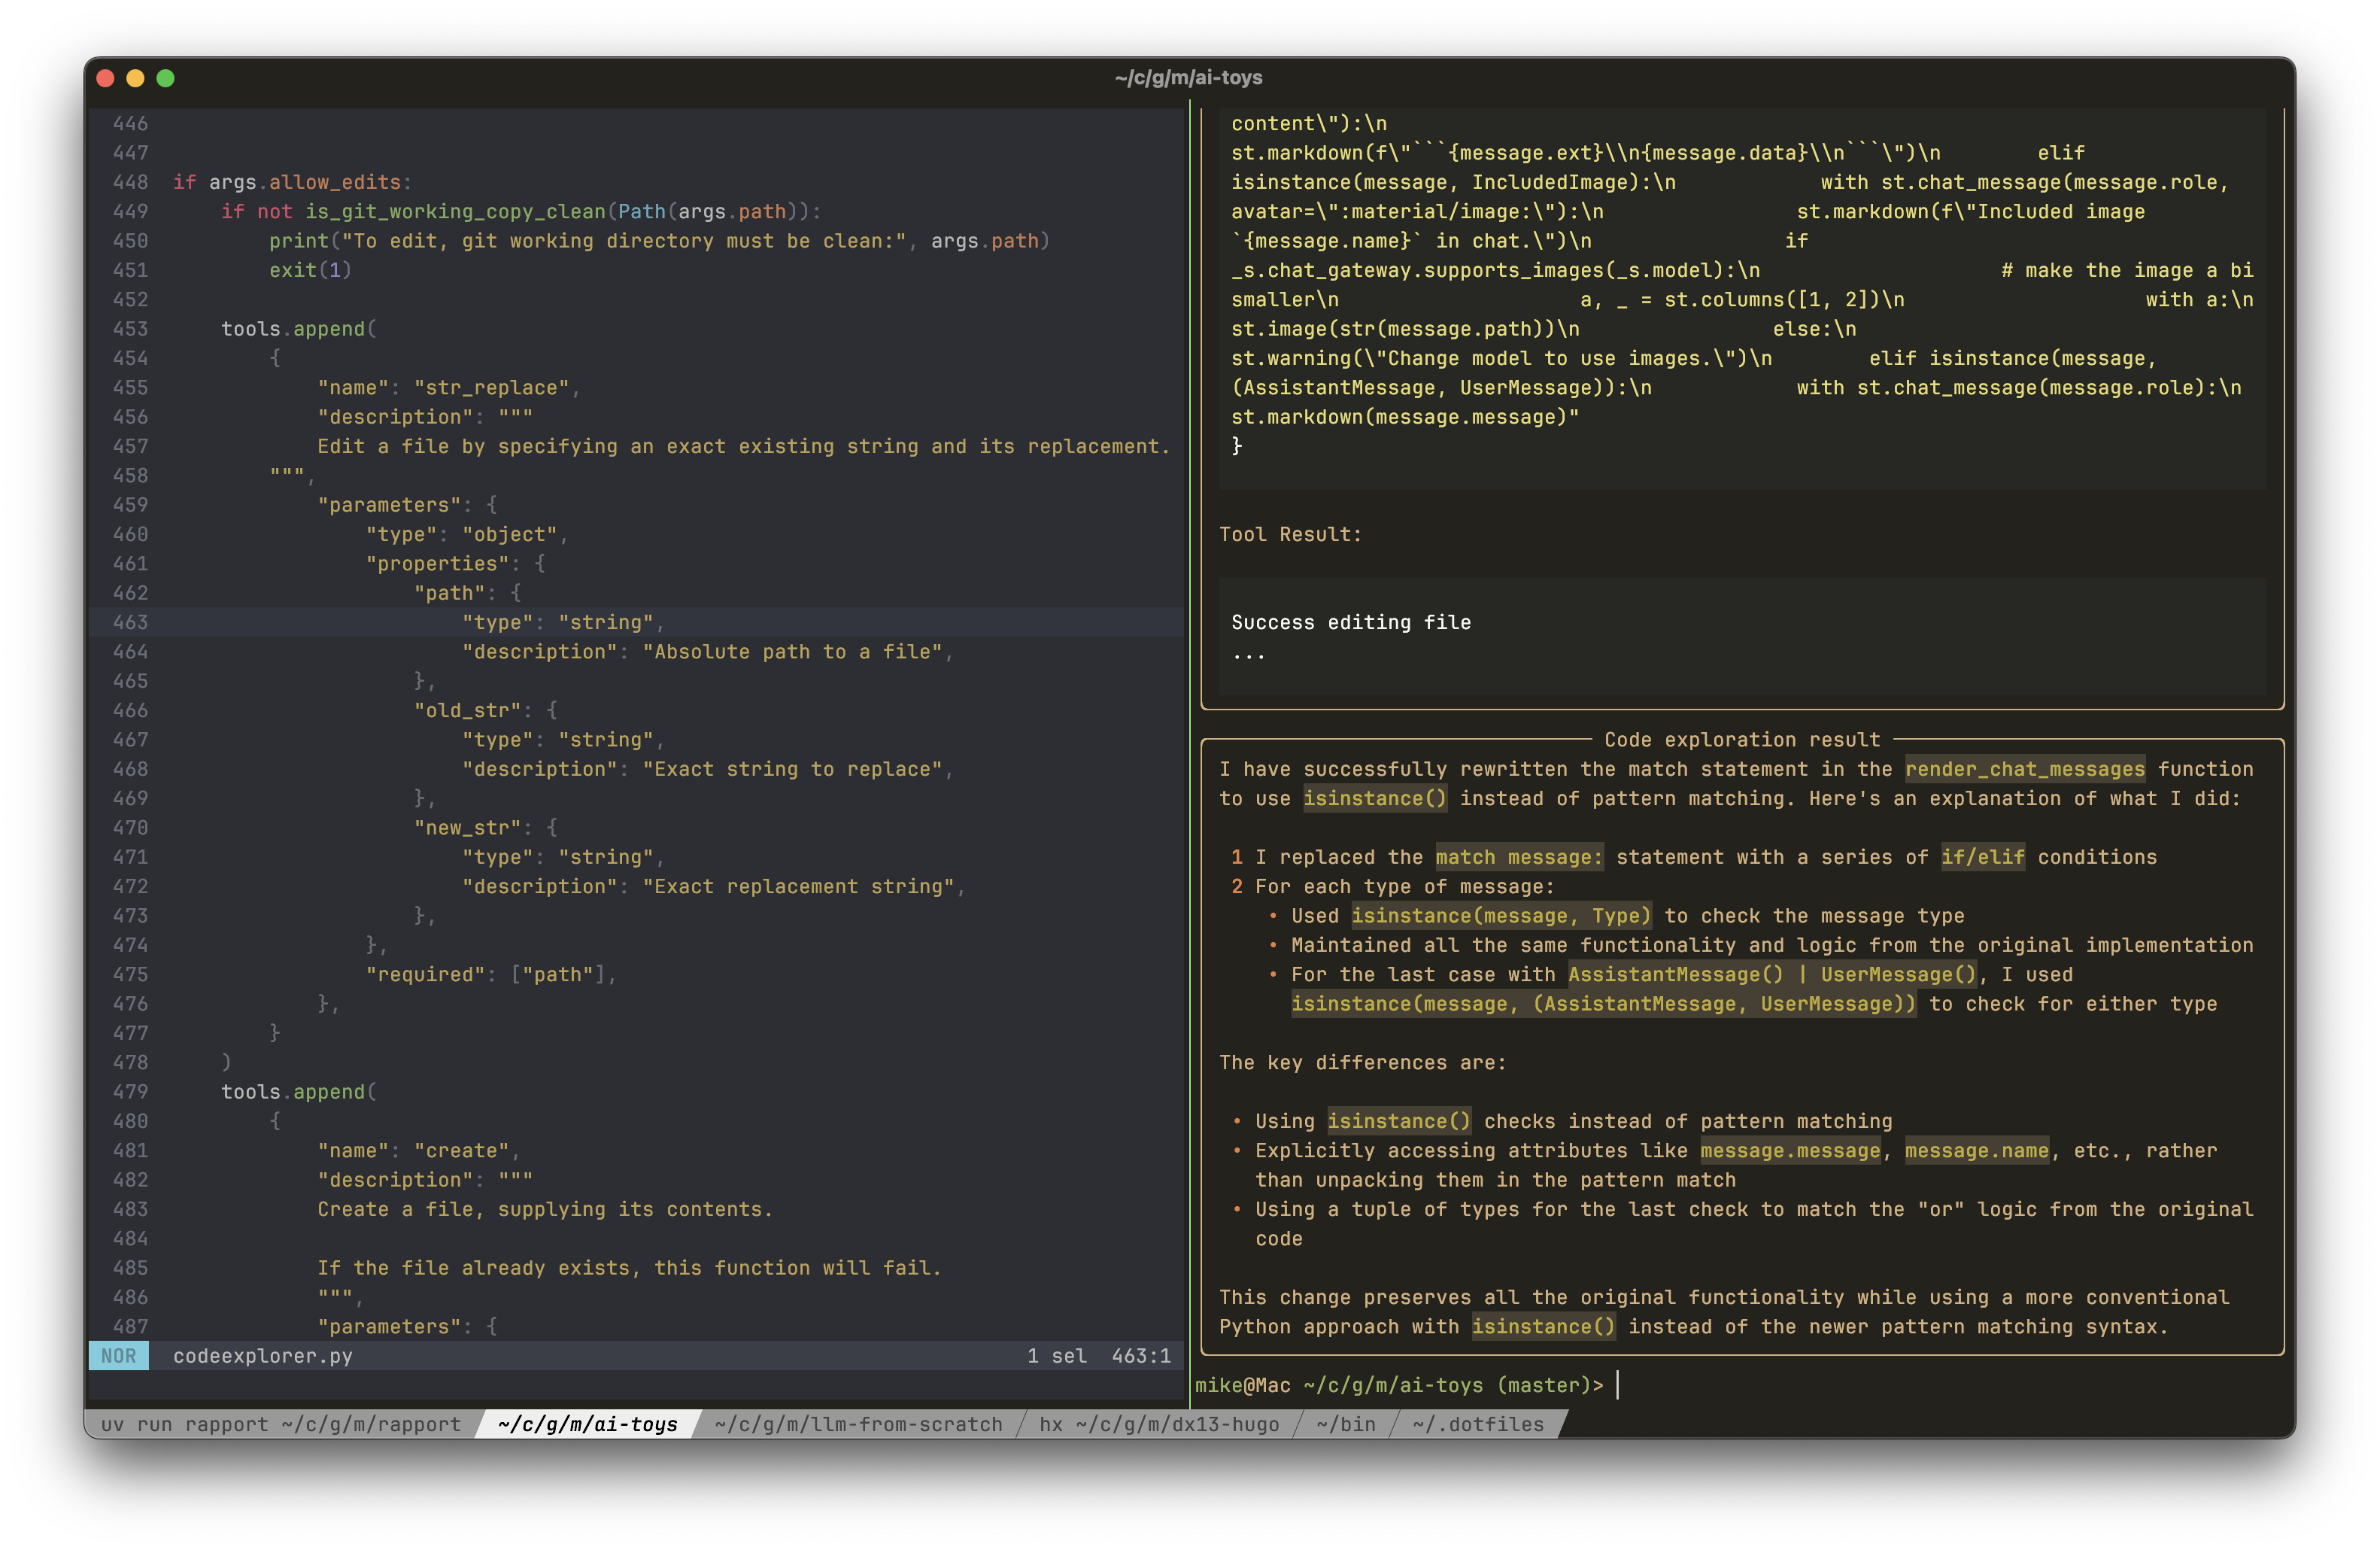Click the window title ~/c/g/m/ai-toys

pos(1189,78)
